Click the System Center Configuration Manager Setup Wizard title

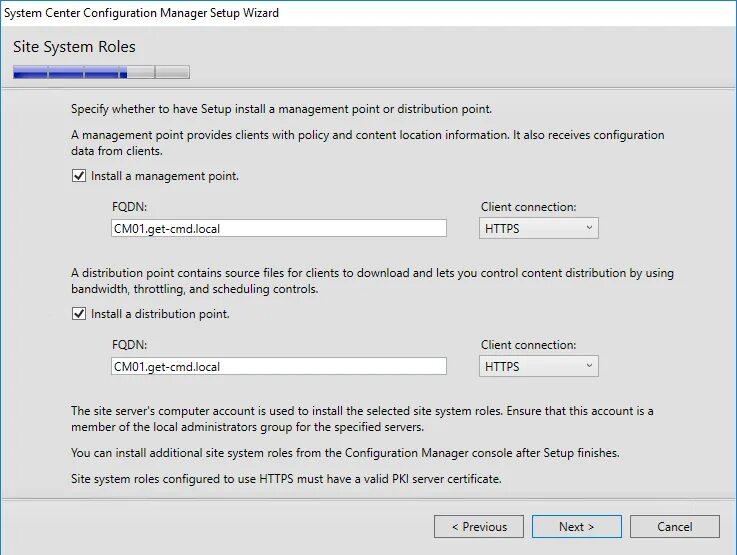point(141,13)
